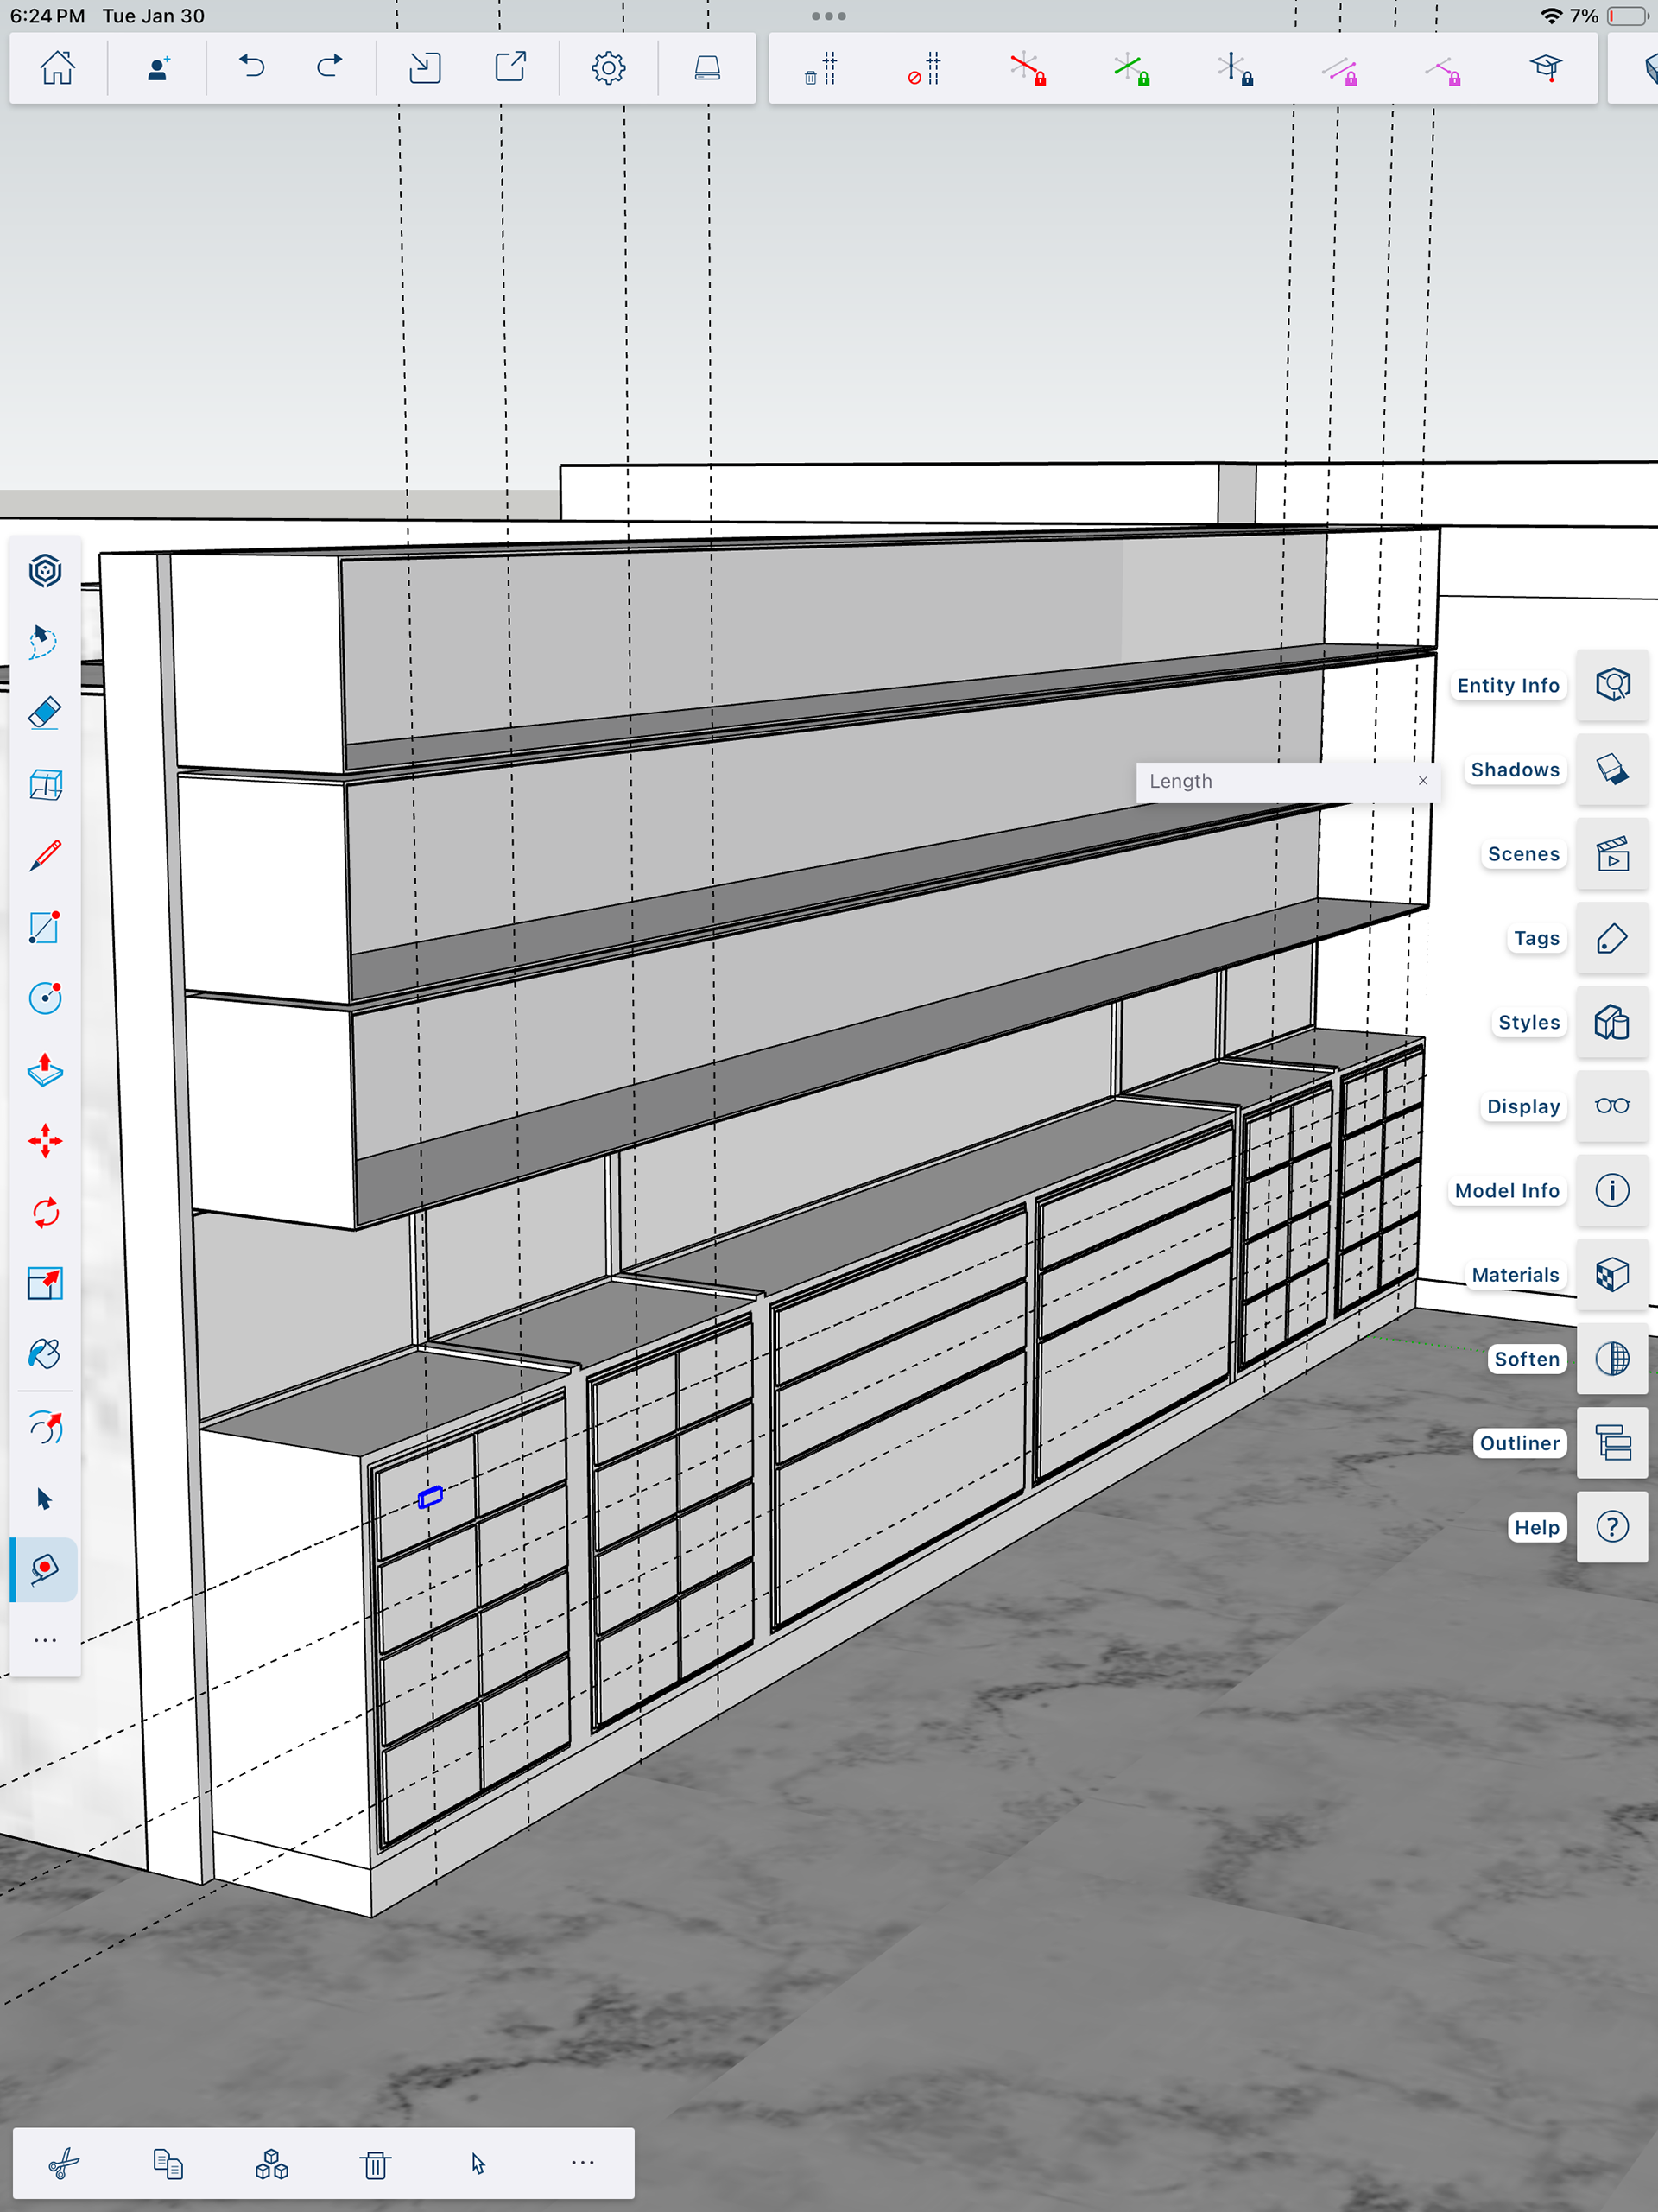Screen dimensions: 1658x2212
Task: Select the Push/Pull tool
Action: coord(45,1069)
